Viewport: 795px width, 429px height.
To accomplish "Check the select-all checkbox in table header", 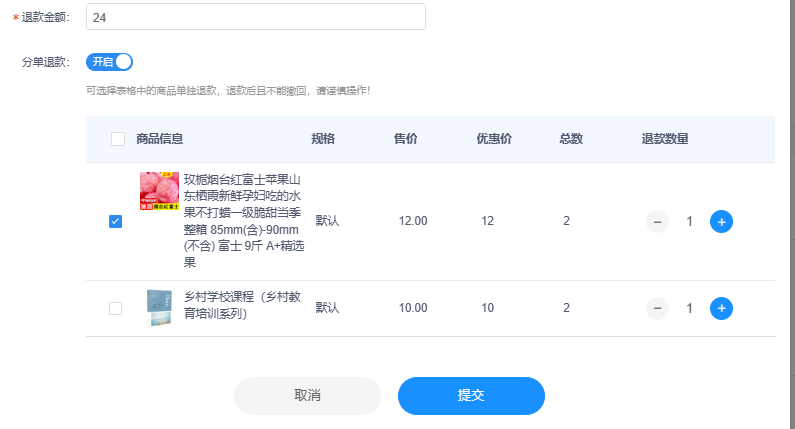I will click(117, 139).
